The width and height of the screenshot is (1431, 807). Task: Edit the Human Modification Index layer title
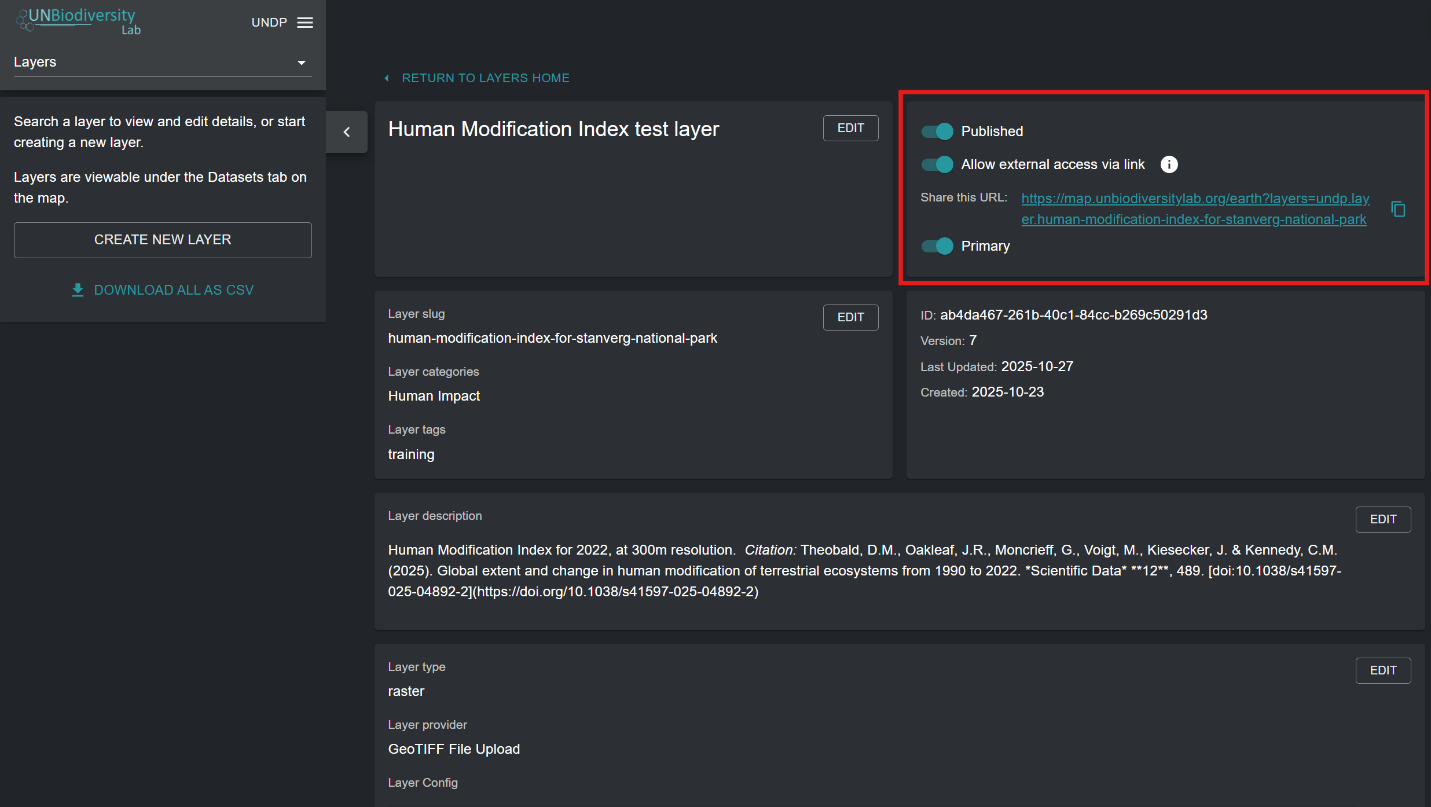pyautogui.click(x=850, y=128)
